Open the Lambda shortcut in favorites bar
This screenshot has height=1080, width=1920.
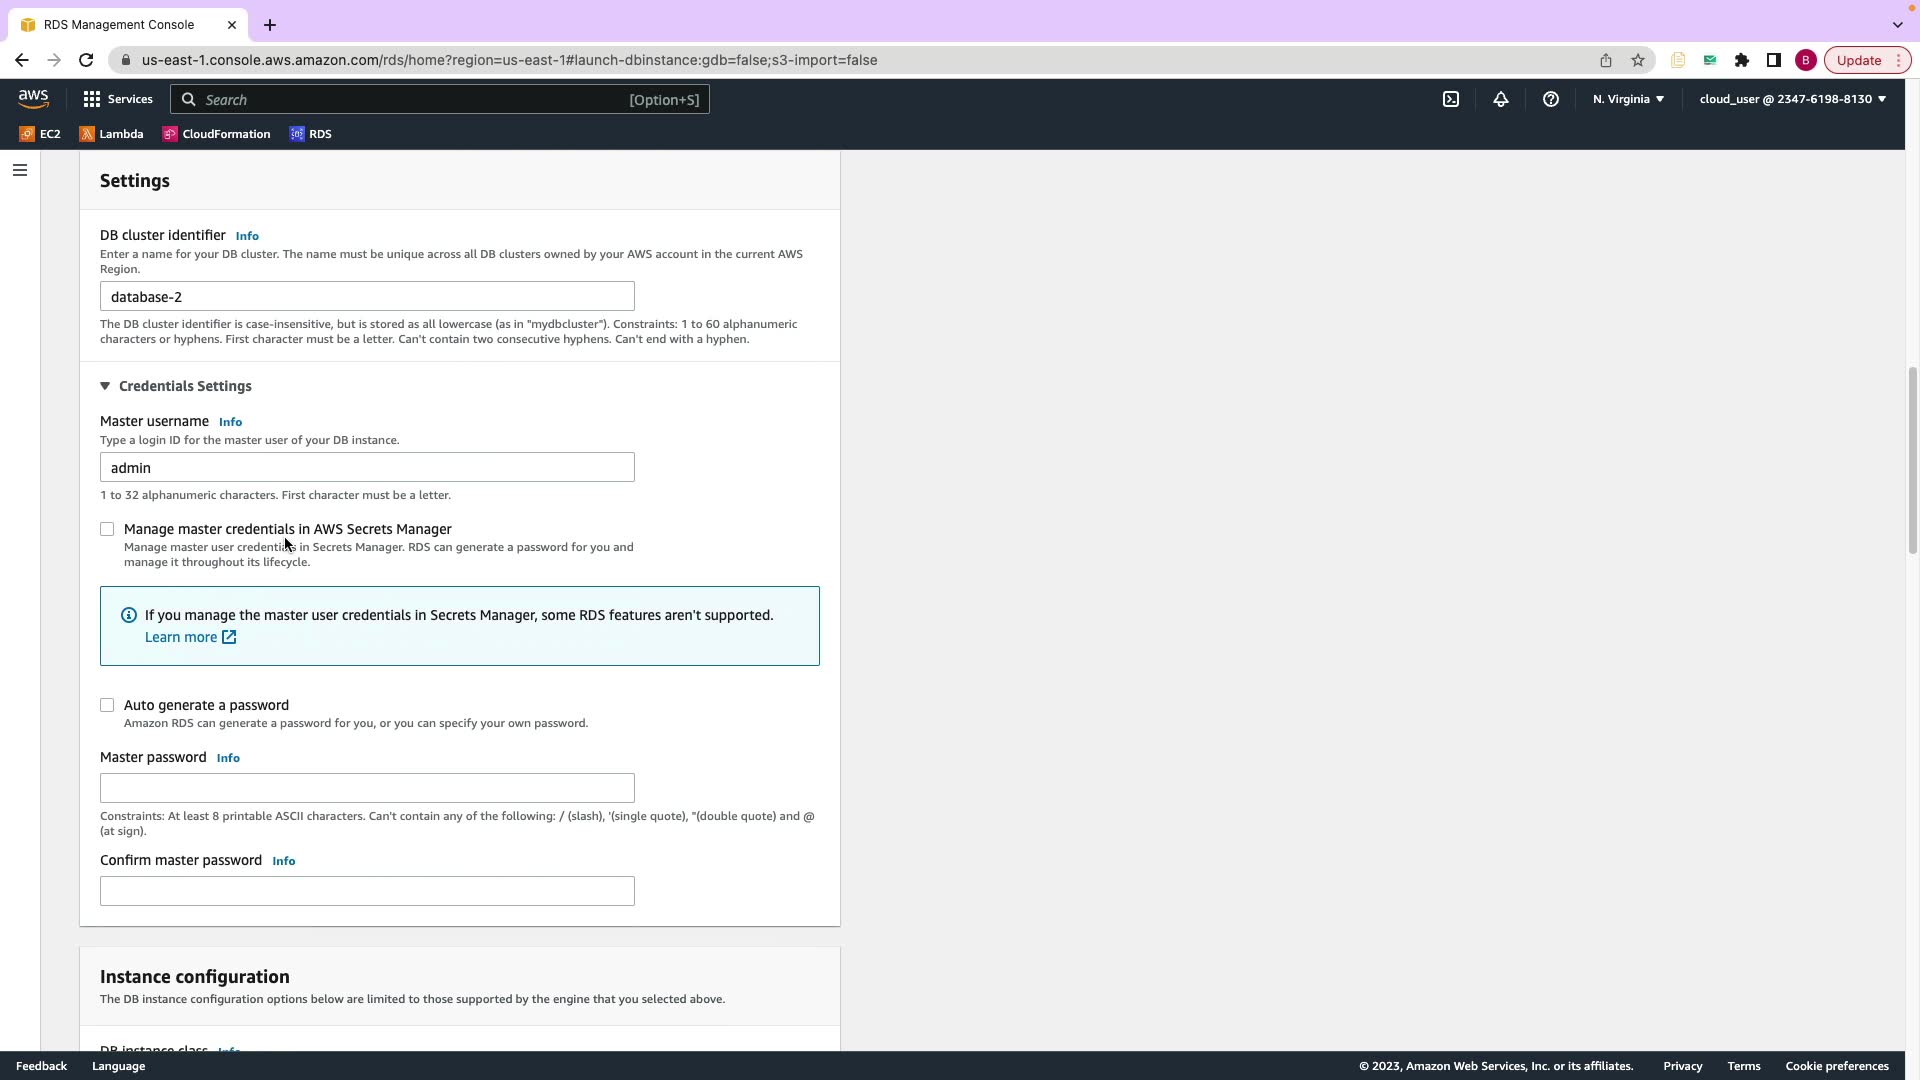pos(111,134)
